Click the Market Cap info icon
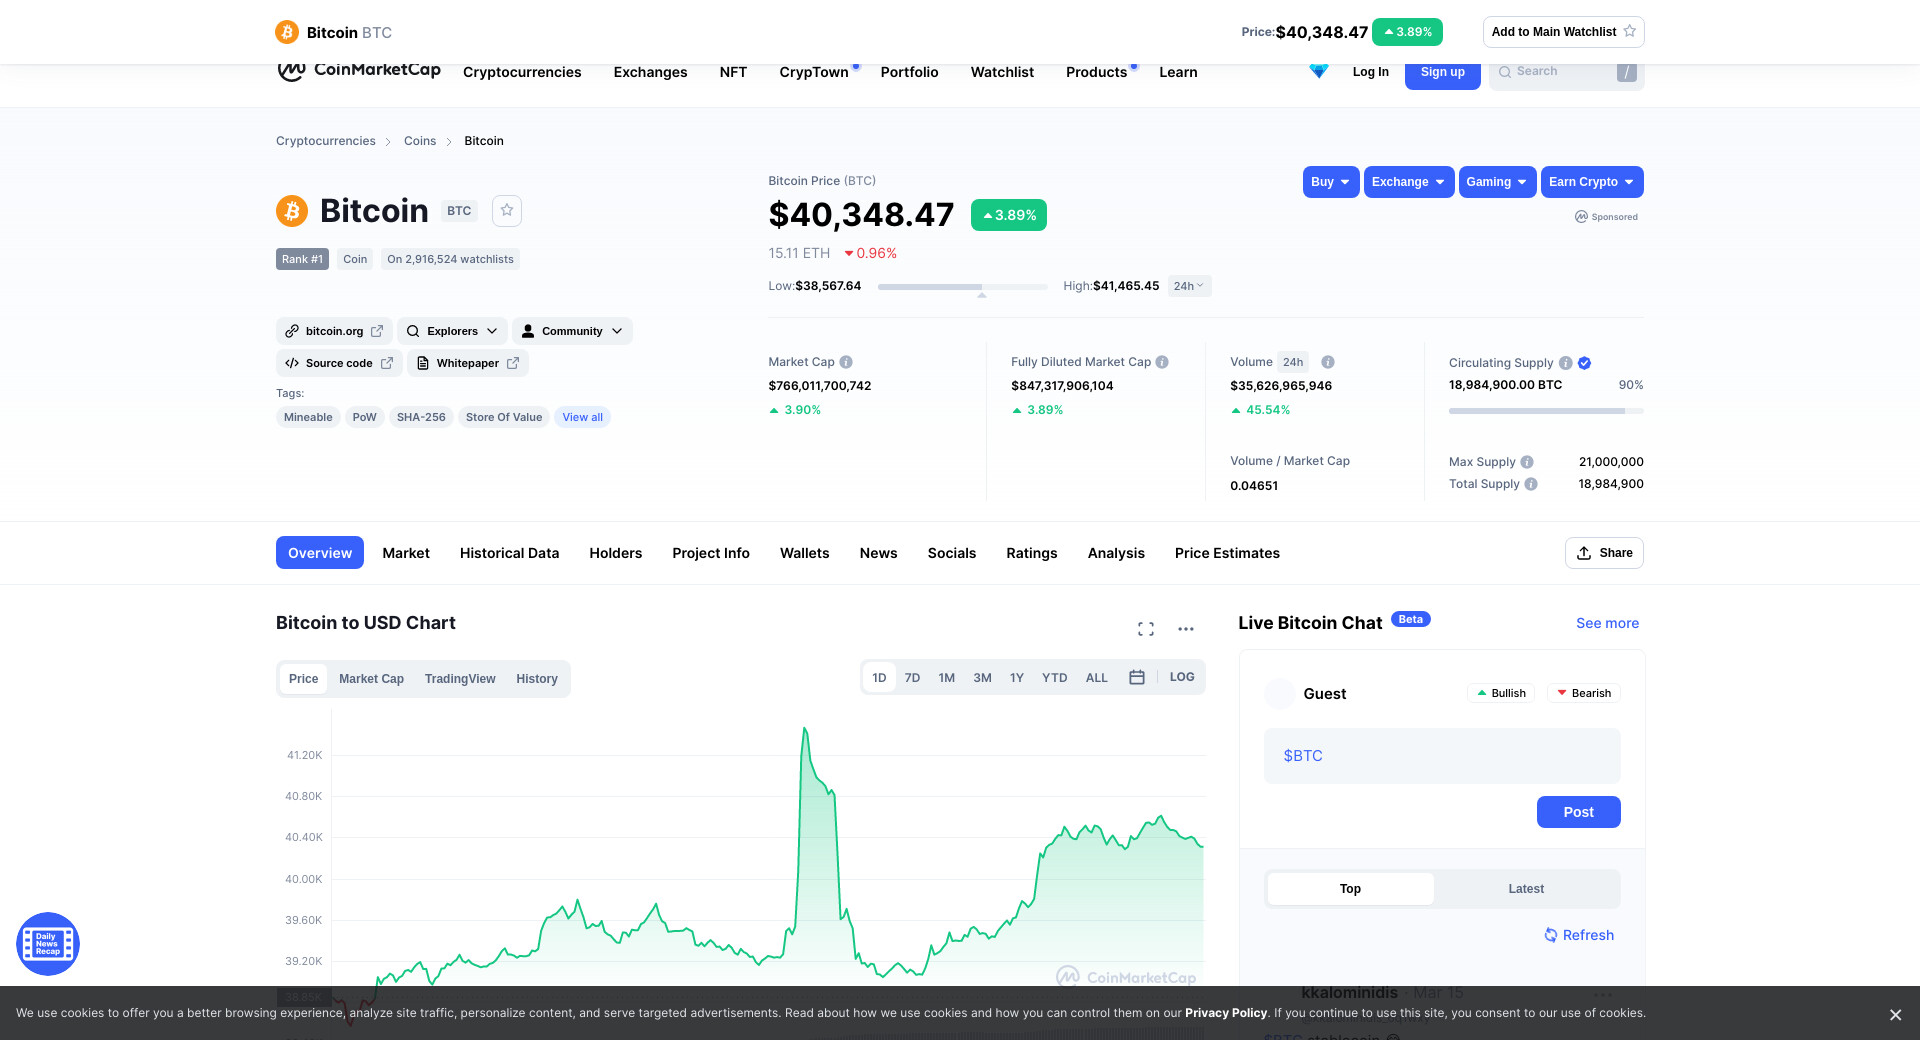This screenshot has width=1920, height=1040. [846, 362]
